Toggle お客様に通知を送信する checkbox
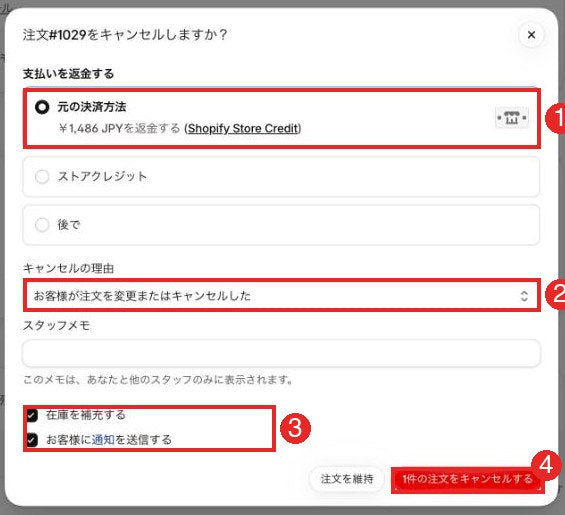Viewport: 565px width, 515px height. 32,440
